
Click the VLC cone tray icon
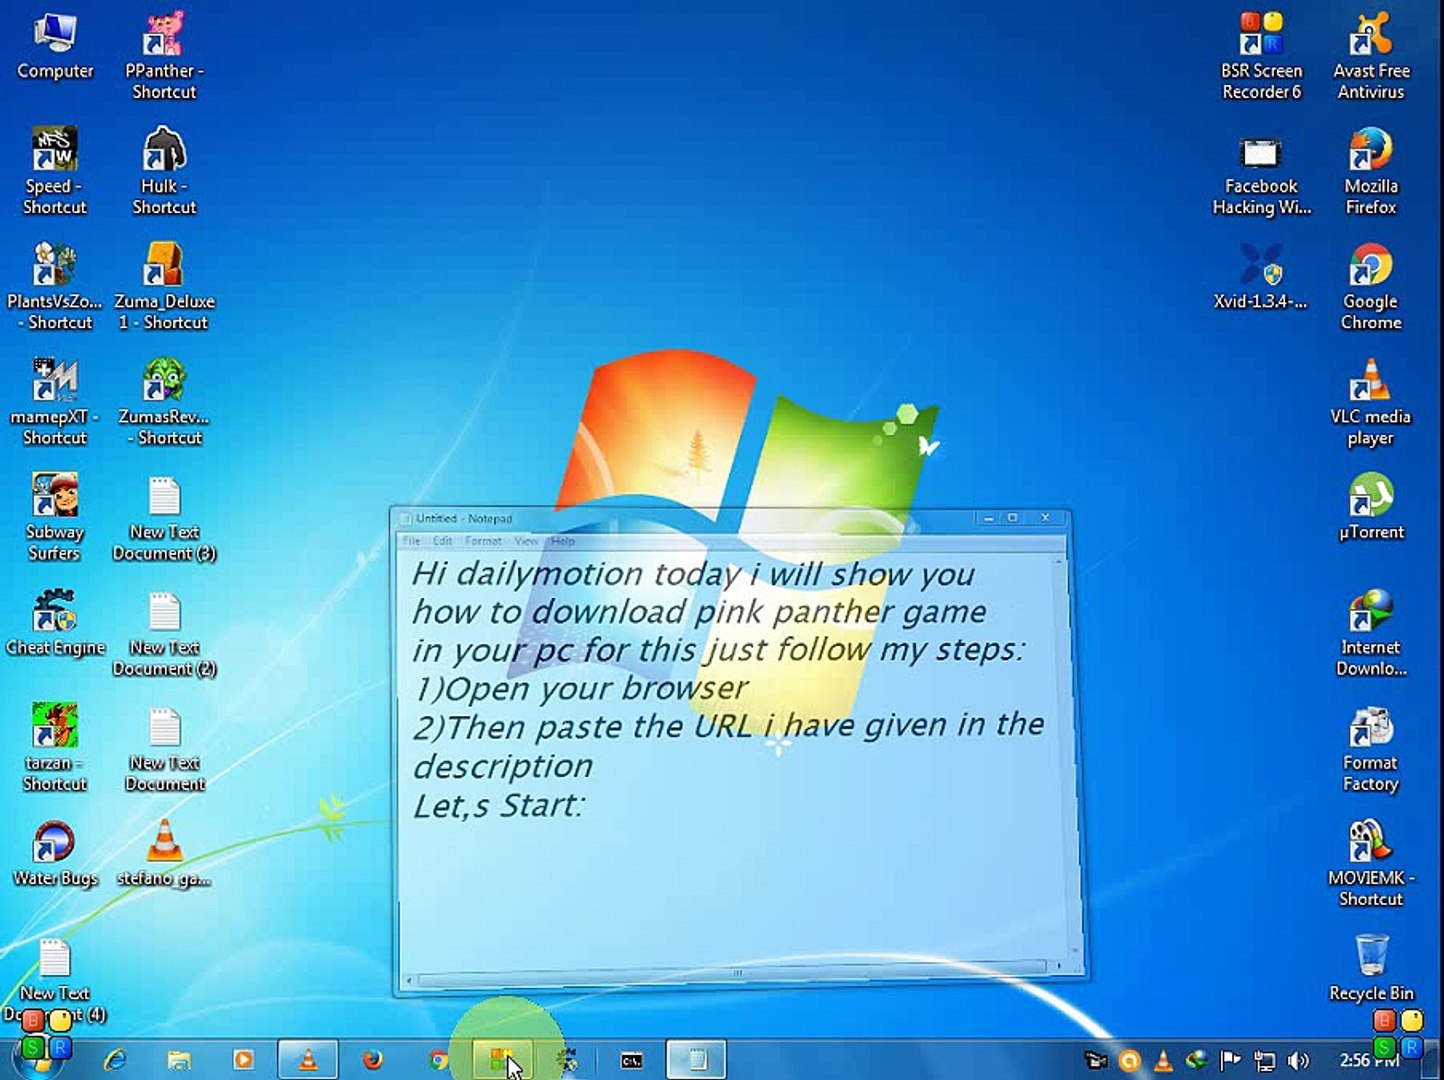tap(1163, 1061)
